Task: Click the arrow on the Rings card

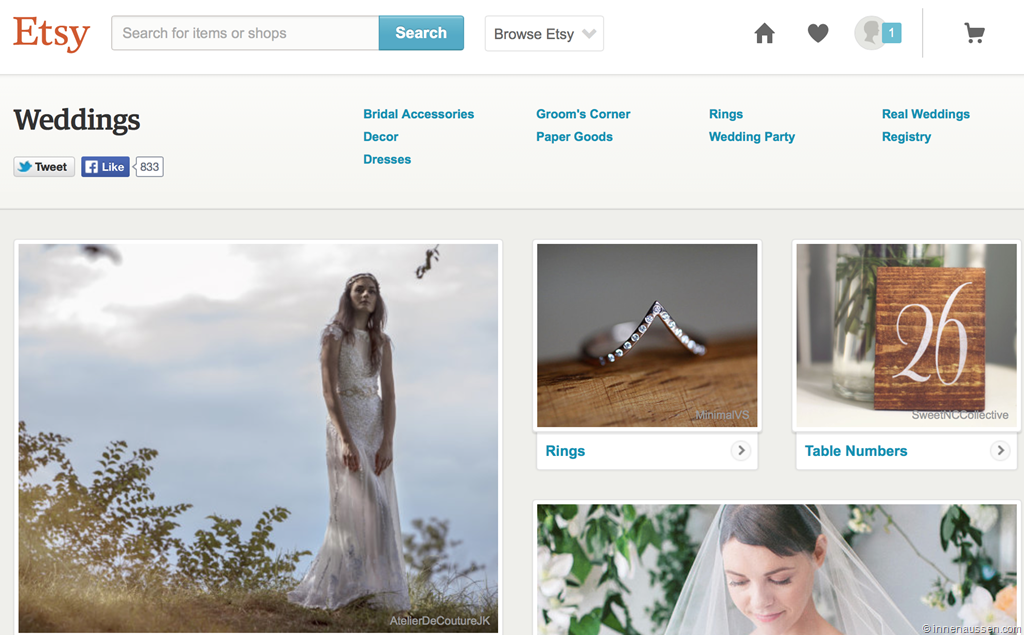Action: click(x=741, y=450)
